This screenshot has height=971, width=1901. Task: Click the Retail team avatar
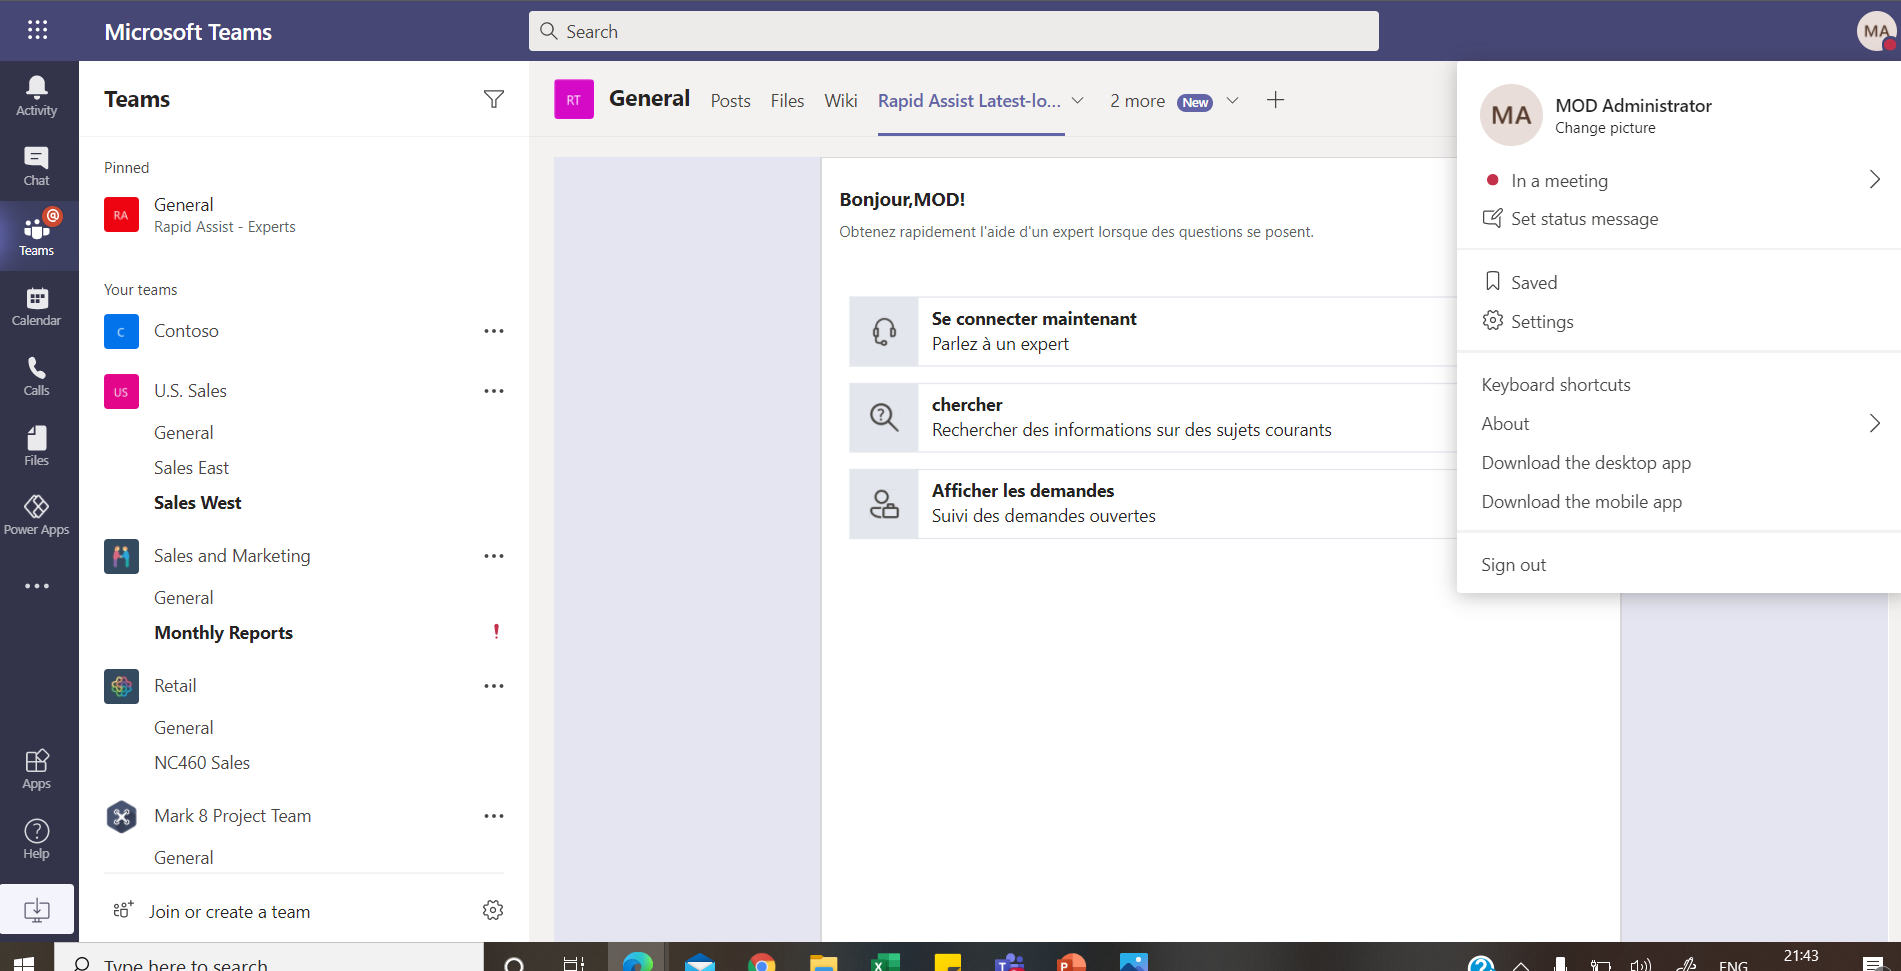point(121,686)
